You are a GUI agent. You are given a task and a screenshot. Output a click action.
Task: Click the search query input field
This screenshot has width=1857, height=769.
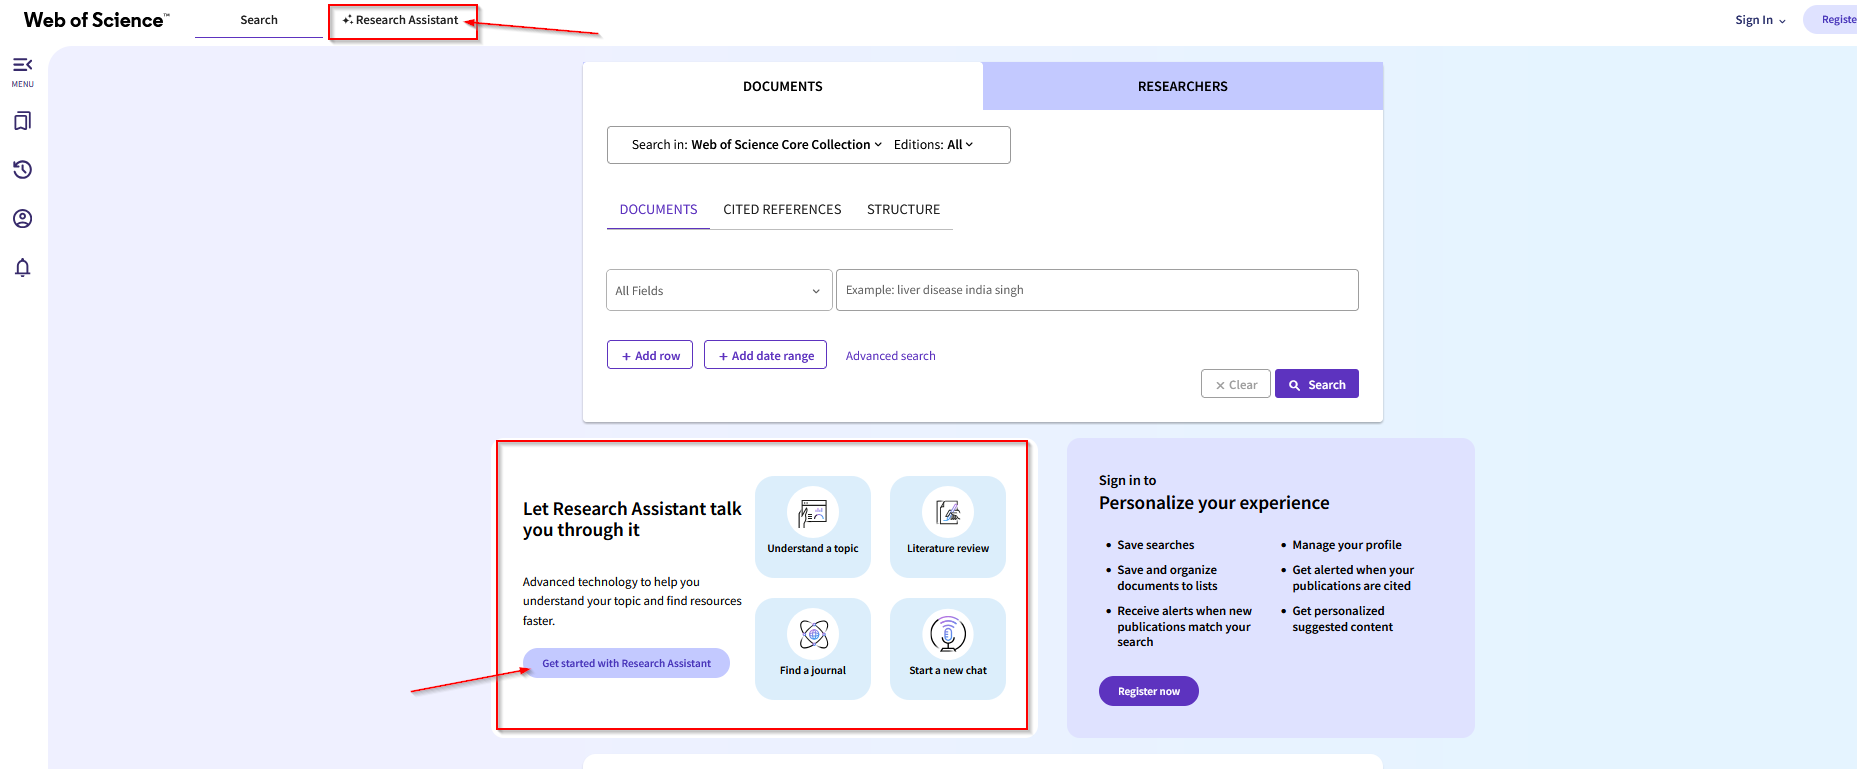pyautogui.click(x=1097, y=290)
